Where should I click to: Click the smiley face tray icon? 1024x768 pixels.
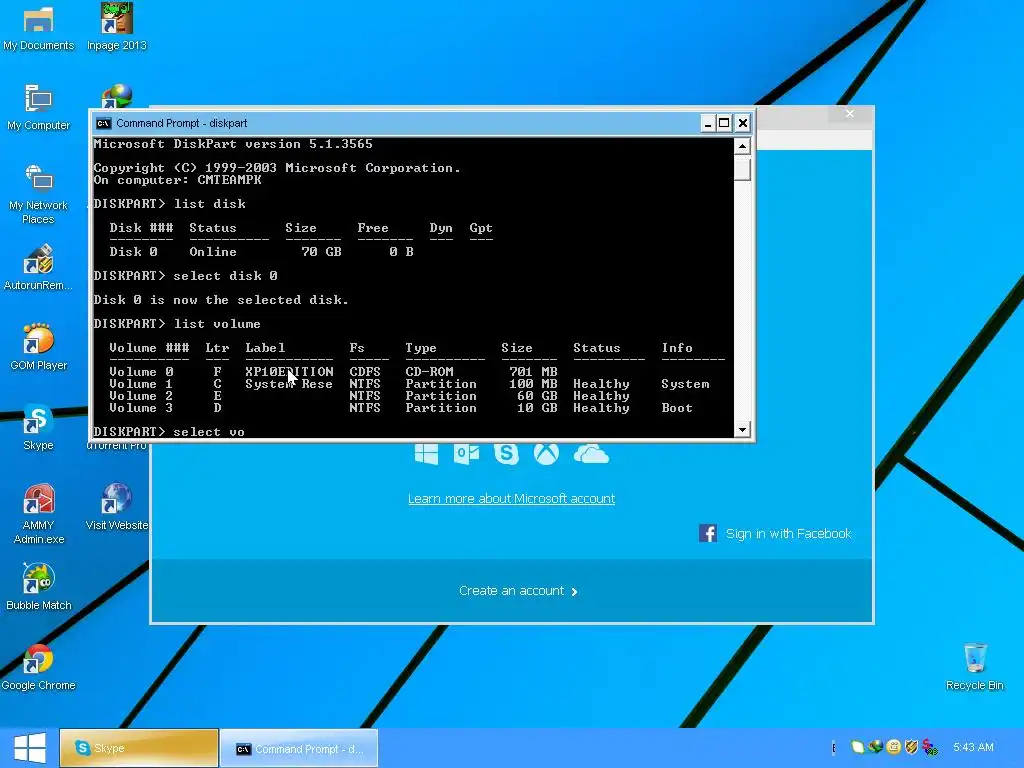coord(894,746)
